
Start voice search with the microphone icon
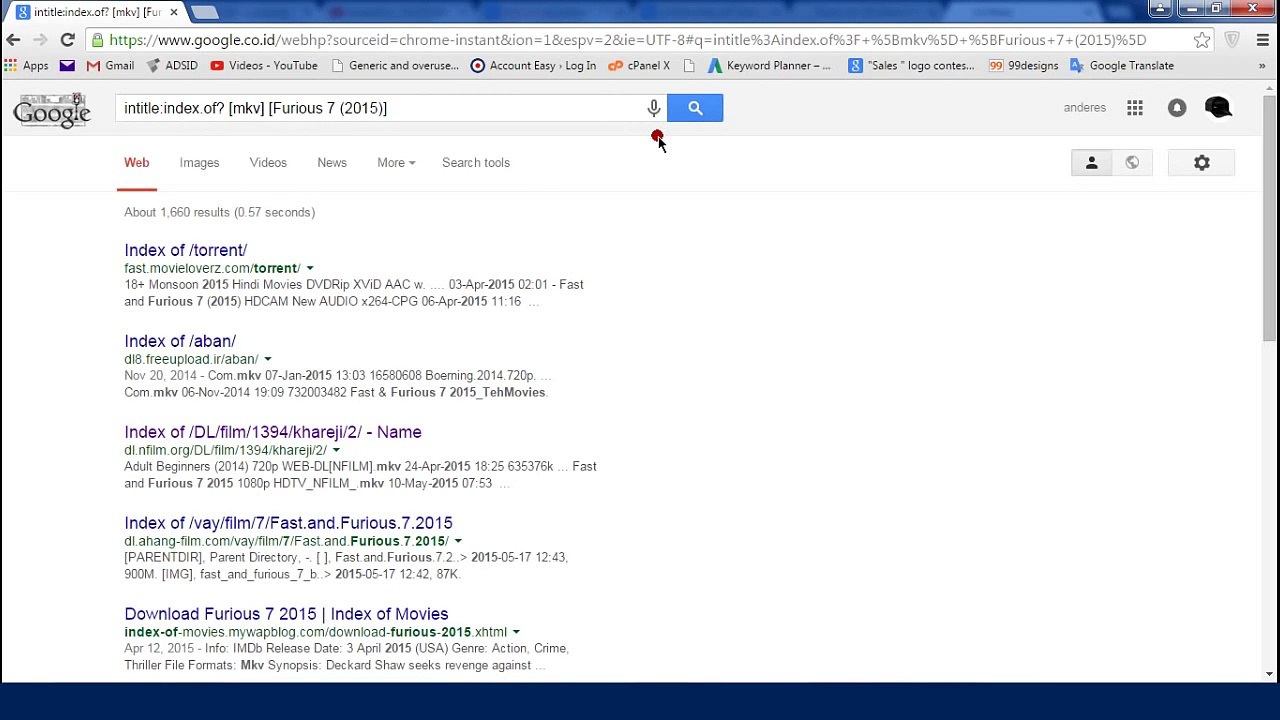pyautogui.click(x=653, y=108)
